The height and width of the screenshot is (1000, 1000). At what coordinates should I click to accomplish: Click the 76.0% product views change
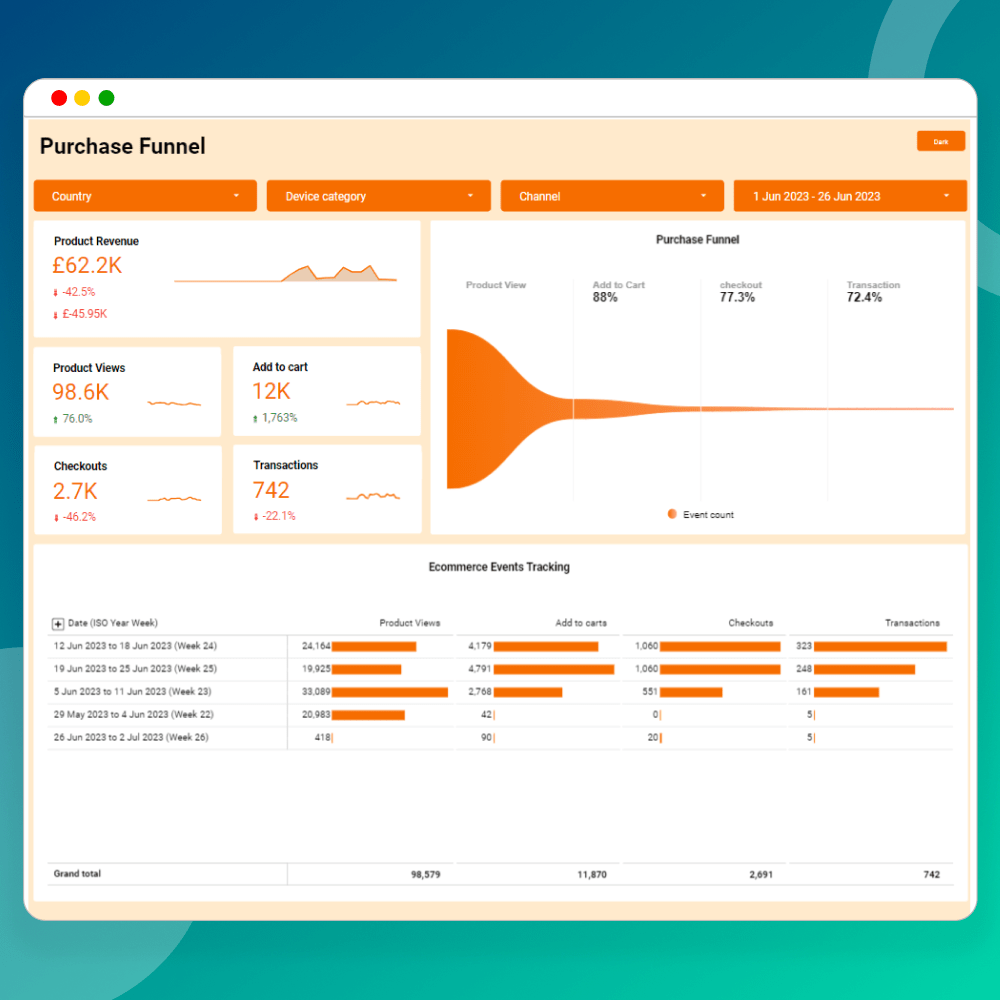point(73,419)
